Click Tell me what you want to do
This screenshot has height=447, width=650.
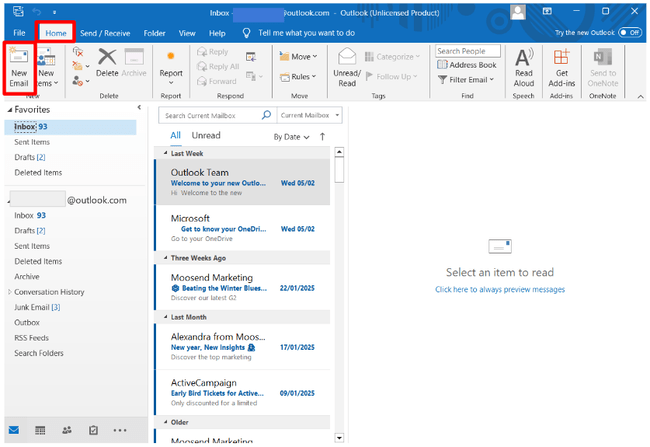pyautogui.click(x=306, y=33)
